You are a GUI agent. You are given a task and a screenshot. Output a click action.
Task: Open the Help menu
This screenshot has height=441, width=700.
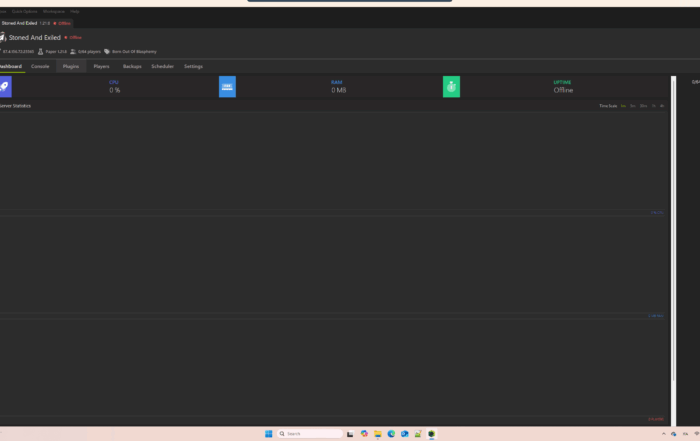pyautogui.click(x=75, y=11)
